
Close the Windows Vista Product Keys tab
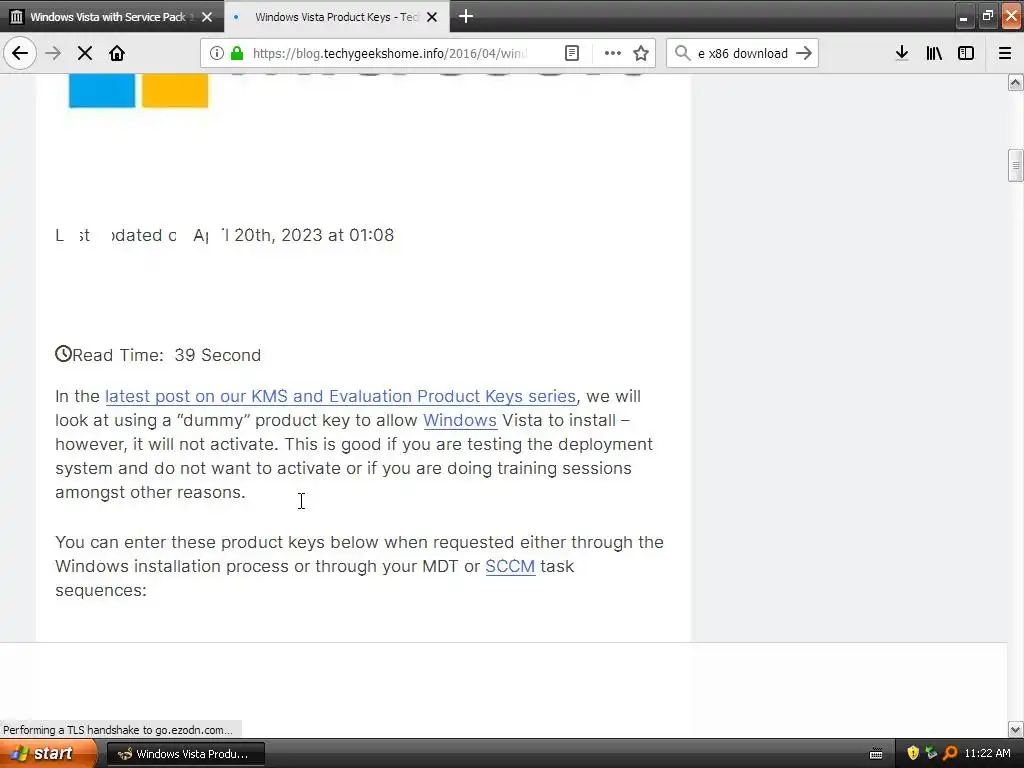point(432,17)
